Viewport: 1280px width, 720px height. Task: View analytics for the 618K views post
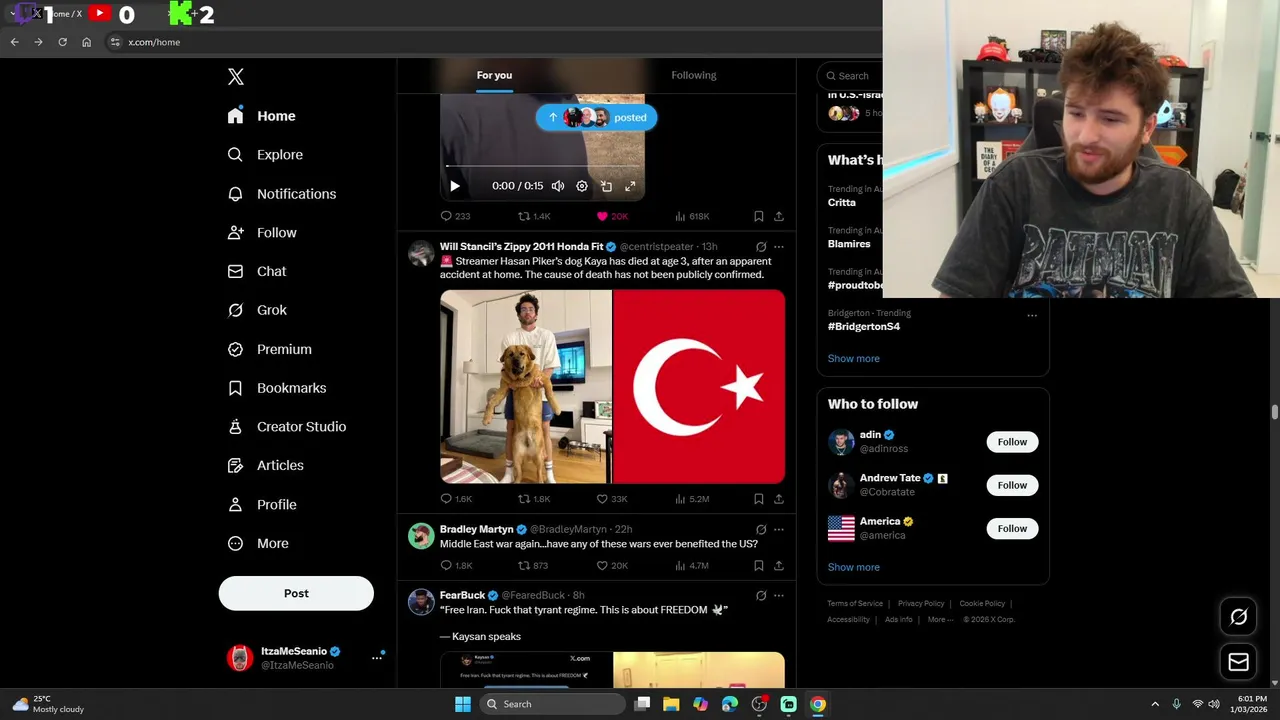(x=692, y=216)
